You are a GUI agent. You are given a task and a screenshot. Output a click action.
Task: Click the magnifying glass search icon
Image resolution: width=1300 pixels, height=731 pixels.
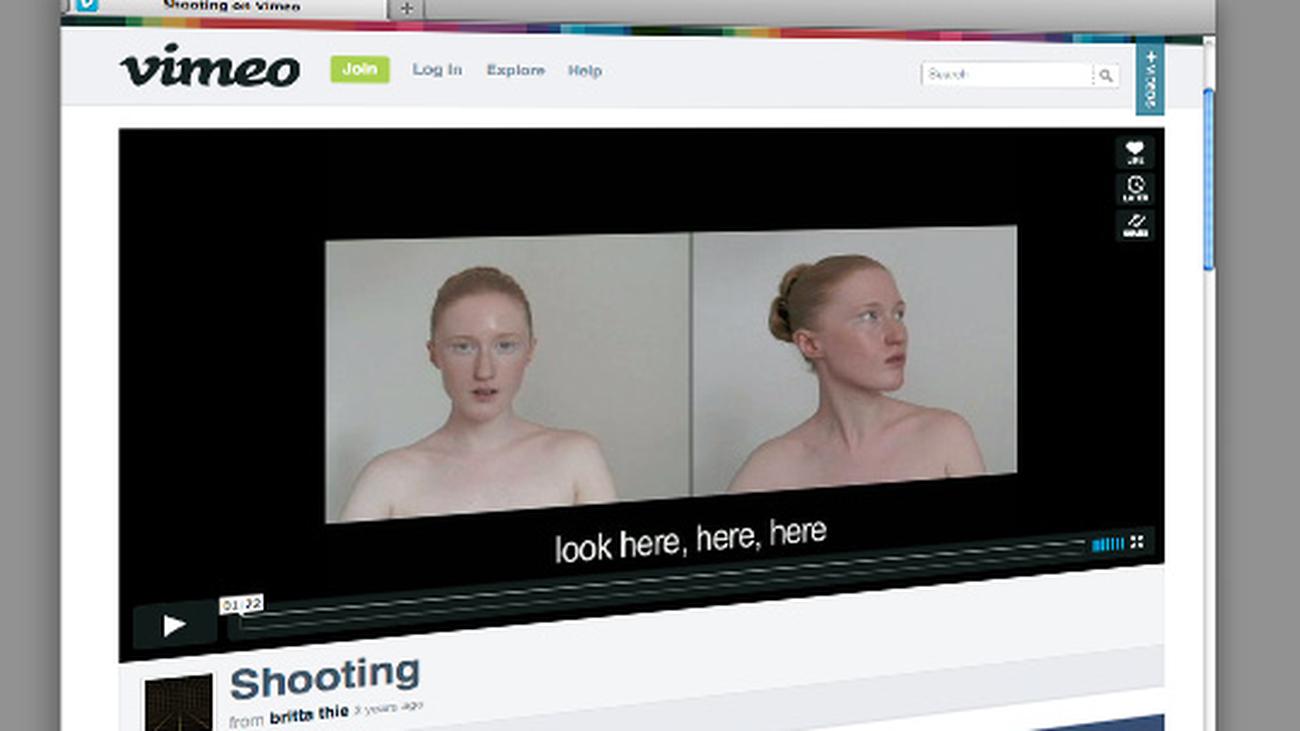coord(1105,75)
